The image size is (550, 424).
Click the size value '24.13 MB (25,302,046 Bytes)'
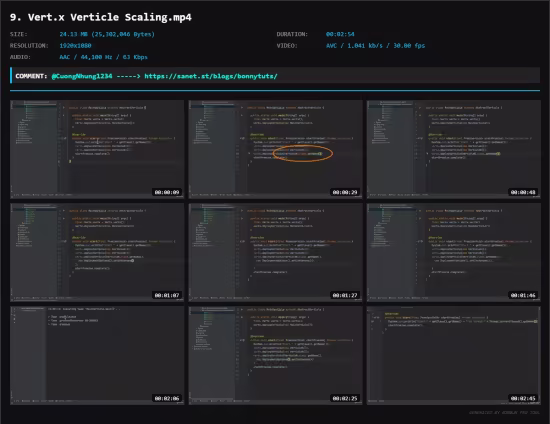point(107,34)
